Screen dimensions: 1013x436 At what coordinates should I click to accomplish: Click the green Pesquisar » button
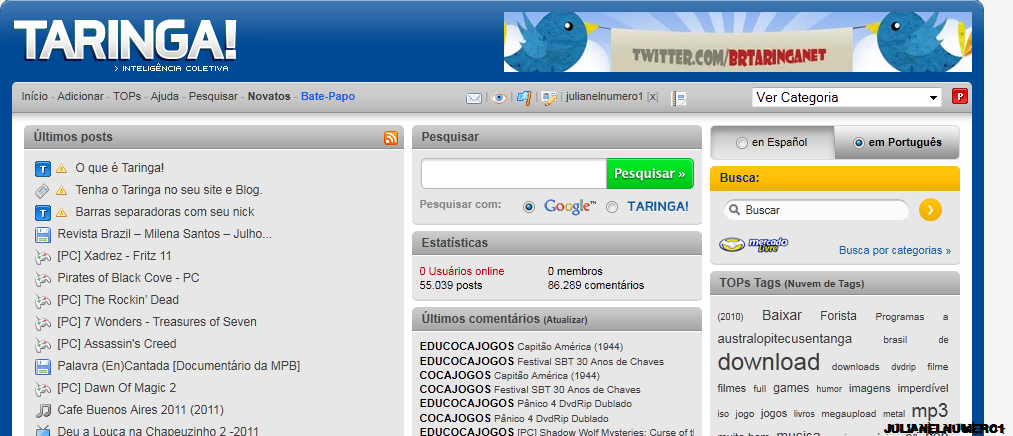click(649, 174)
